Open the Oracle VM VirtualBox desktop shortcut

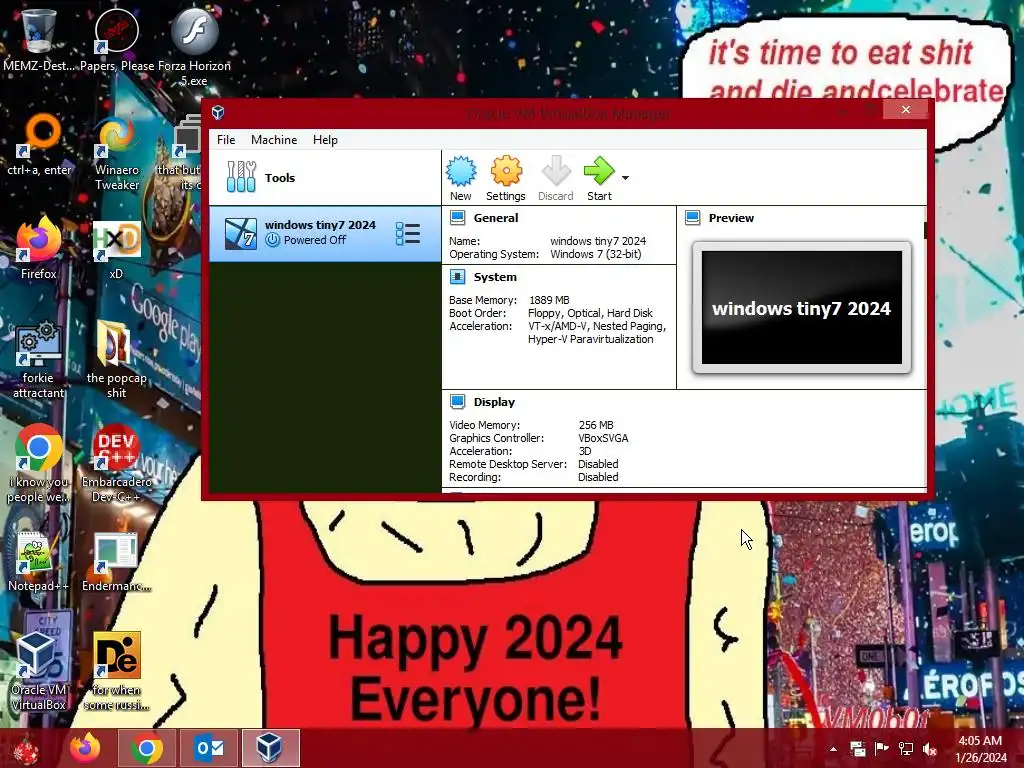point(38,671)
